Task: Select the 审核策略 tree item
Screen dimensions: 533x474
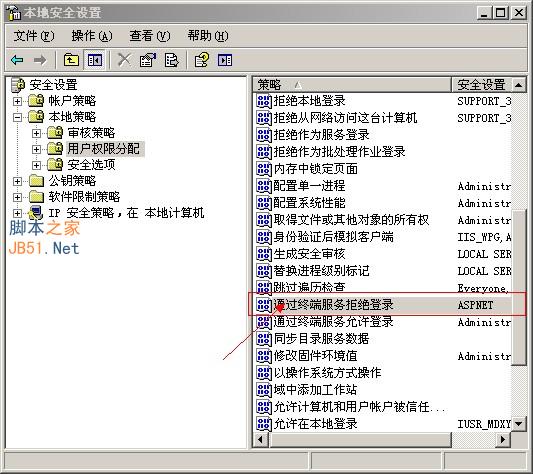Action: tap(91, 133)
